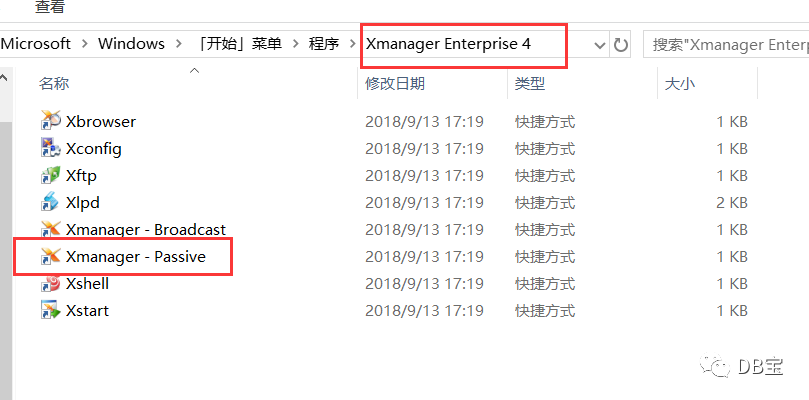Select the Xmanager - Passive icon

pos(50,256)
